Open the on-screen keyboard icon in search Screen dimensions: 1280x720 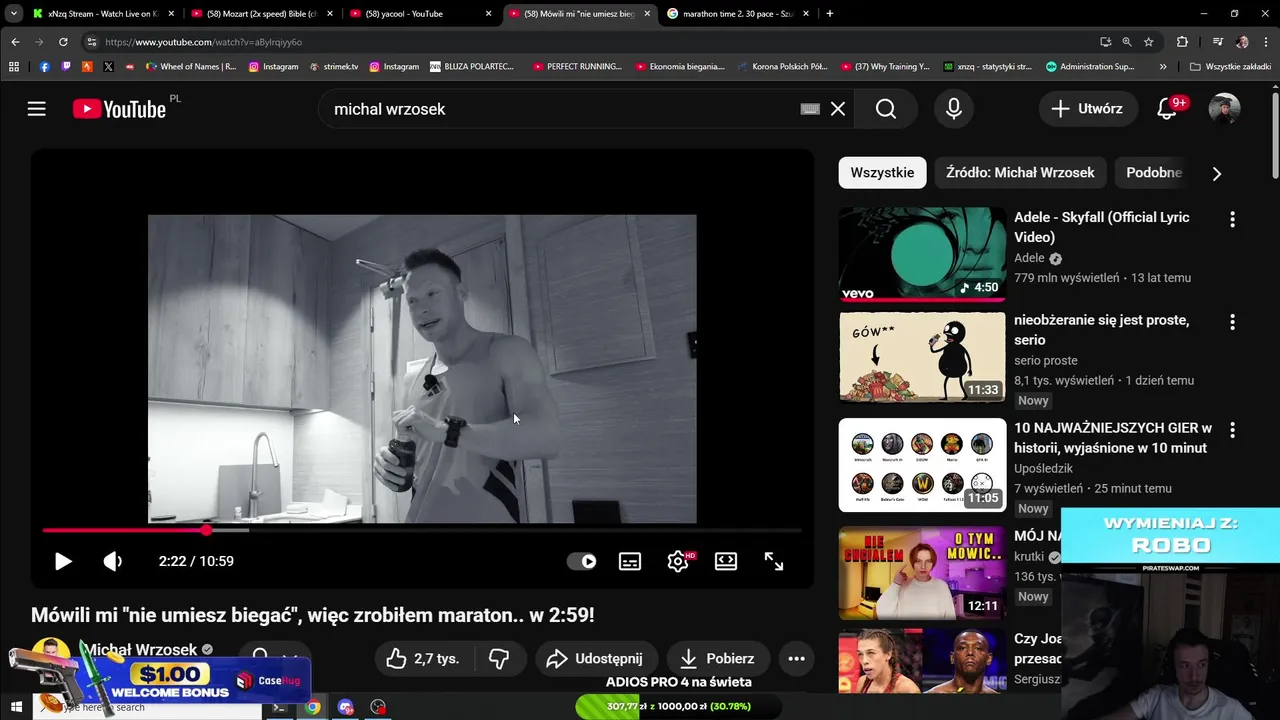(x=810, y=109)
